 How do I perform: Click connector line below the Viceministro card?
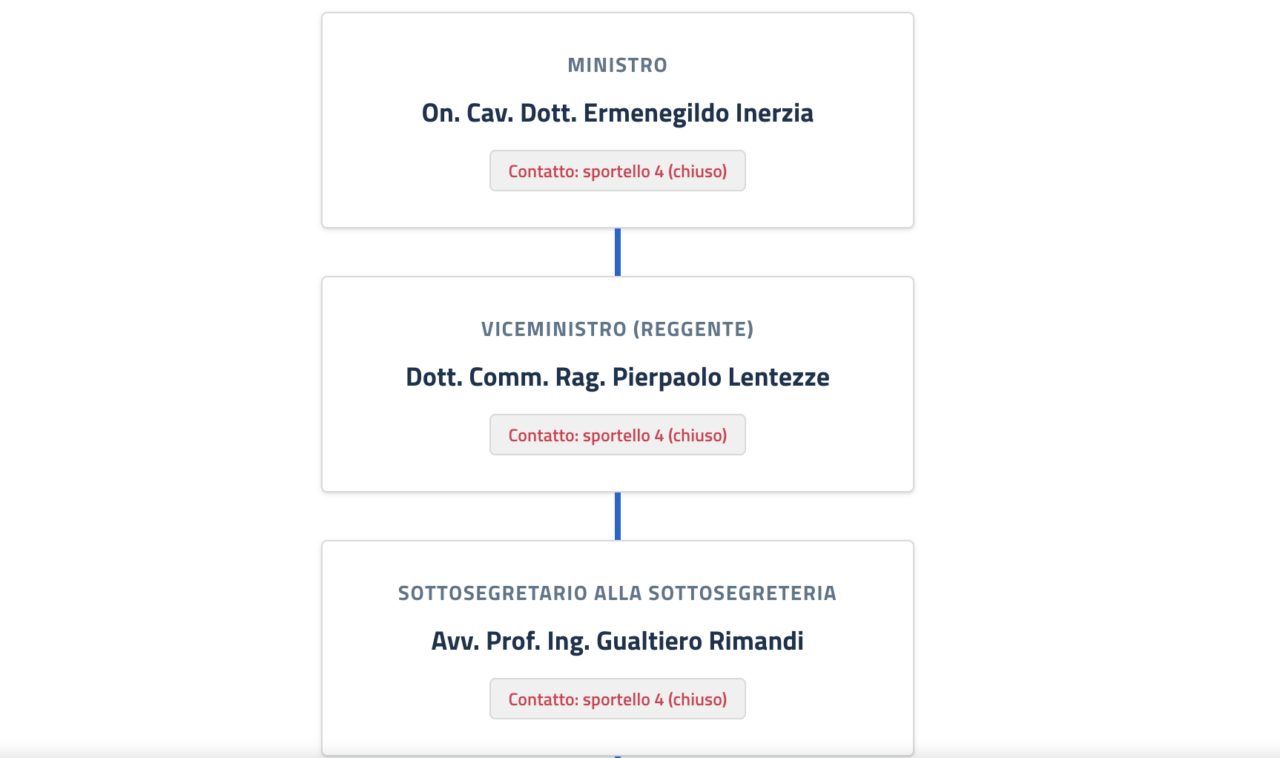pyautogui.click(x=617, y=516)
